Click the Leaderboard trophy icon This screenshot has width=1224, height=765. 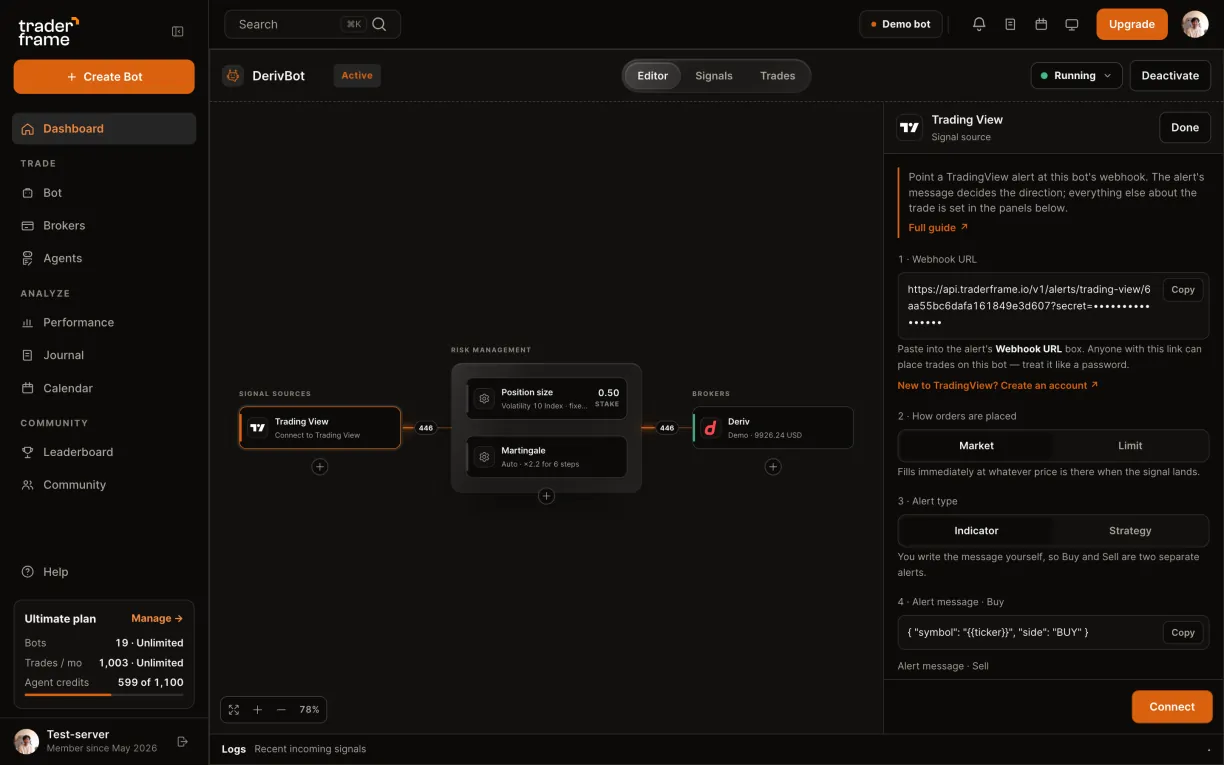[x=28, y=452]
